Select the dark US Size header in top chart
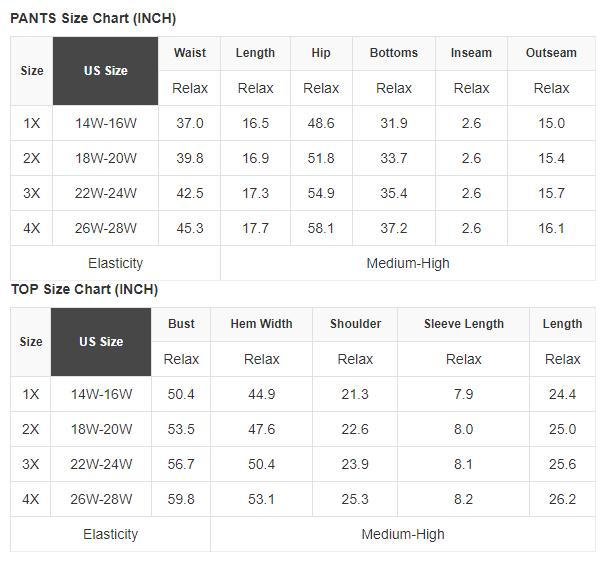The width and height of the screenshot is (616, 565). pyautogui.click(x=101, y=342)
